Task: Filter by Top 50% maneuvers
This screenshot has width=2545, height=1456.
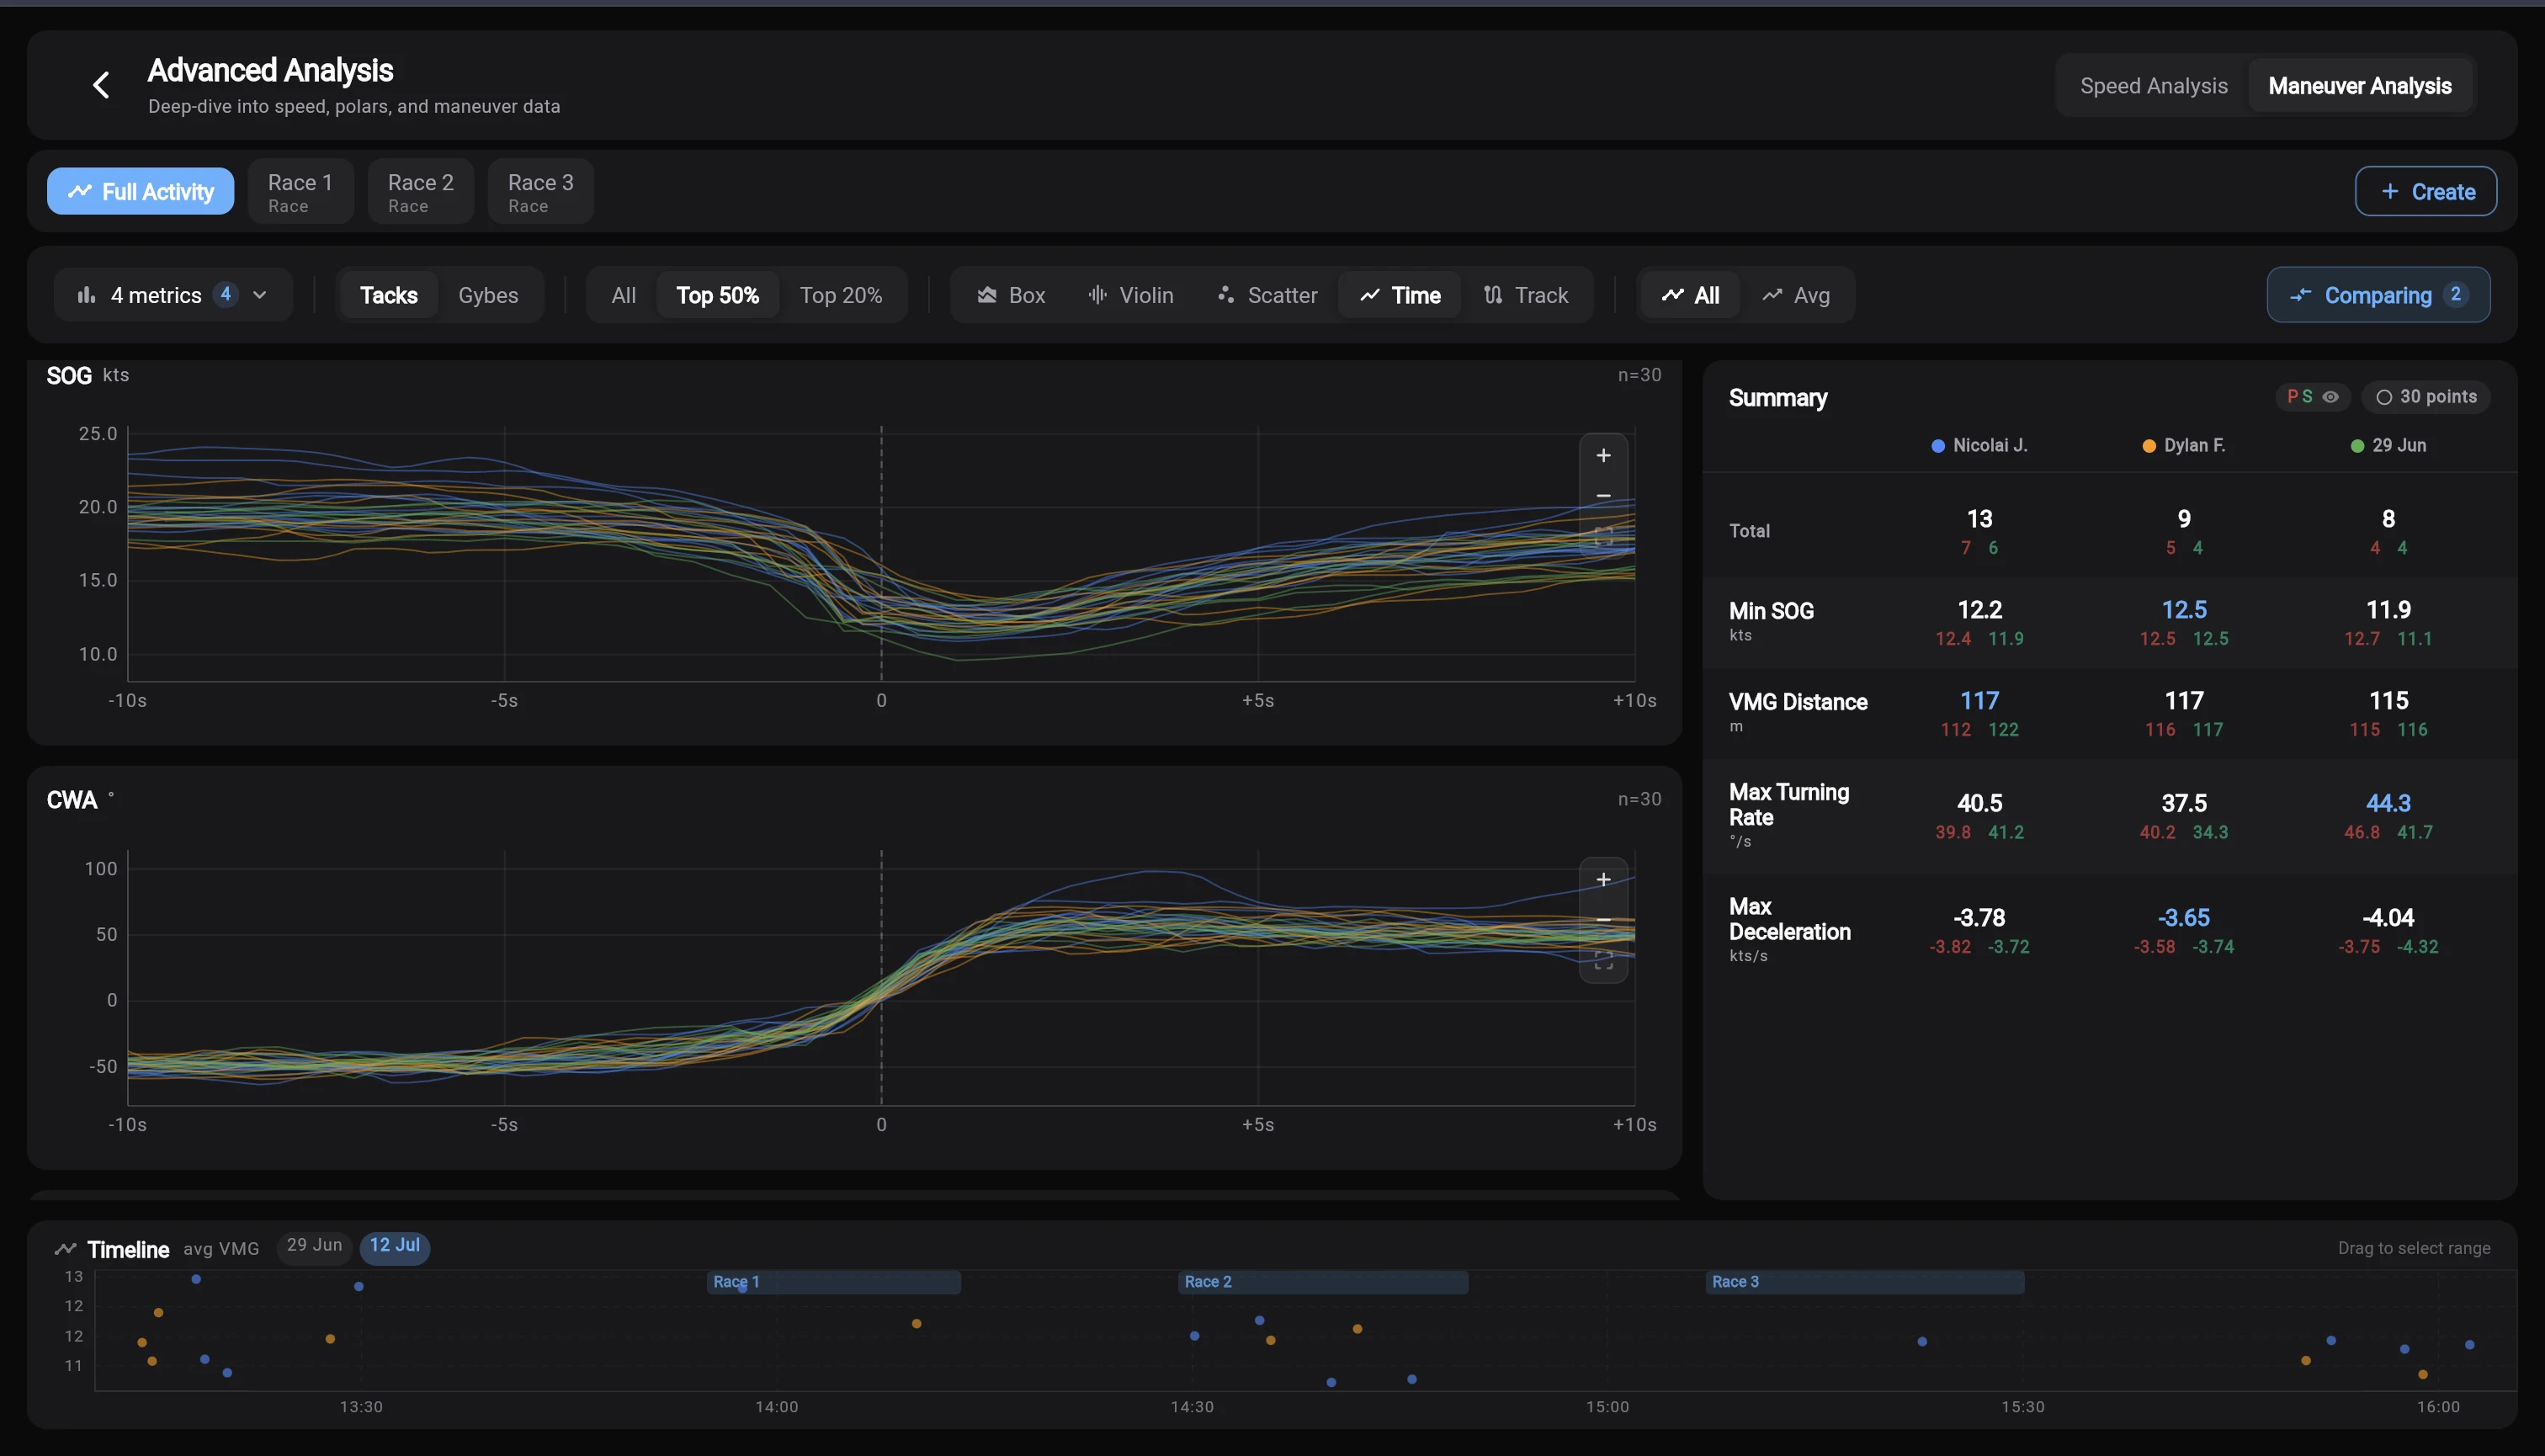Action: (717, 295)
